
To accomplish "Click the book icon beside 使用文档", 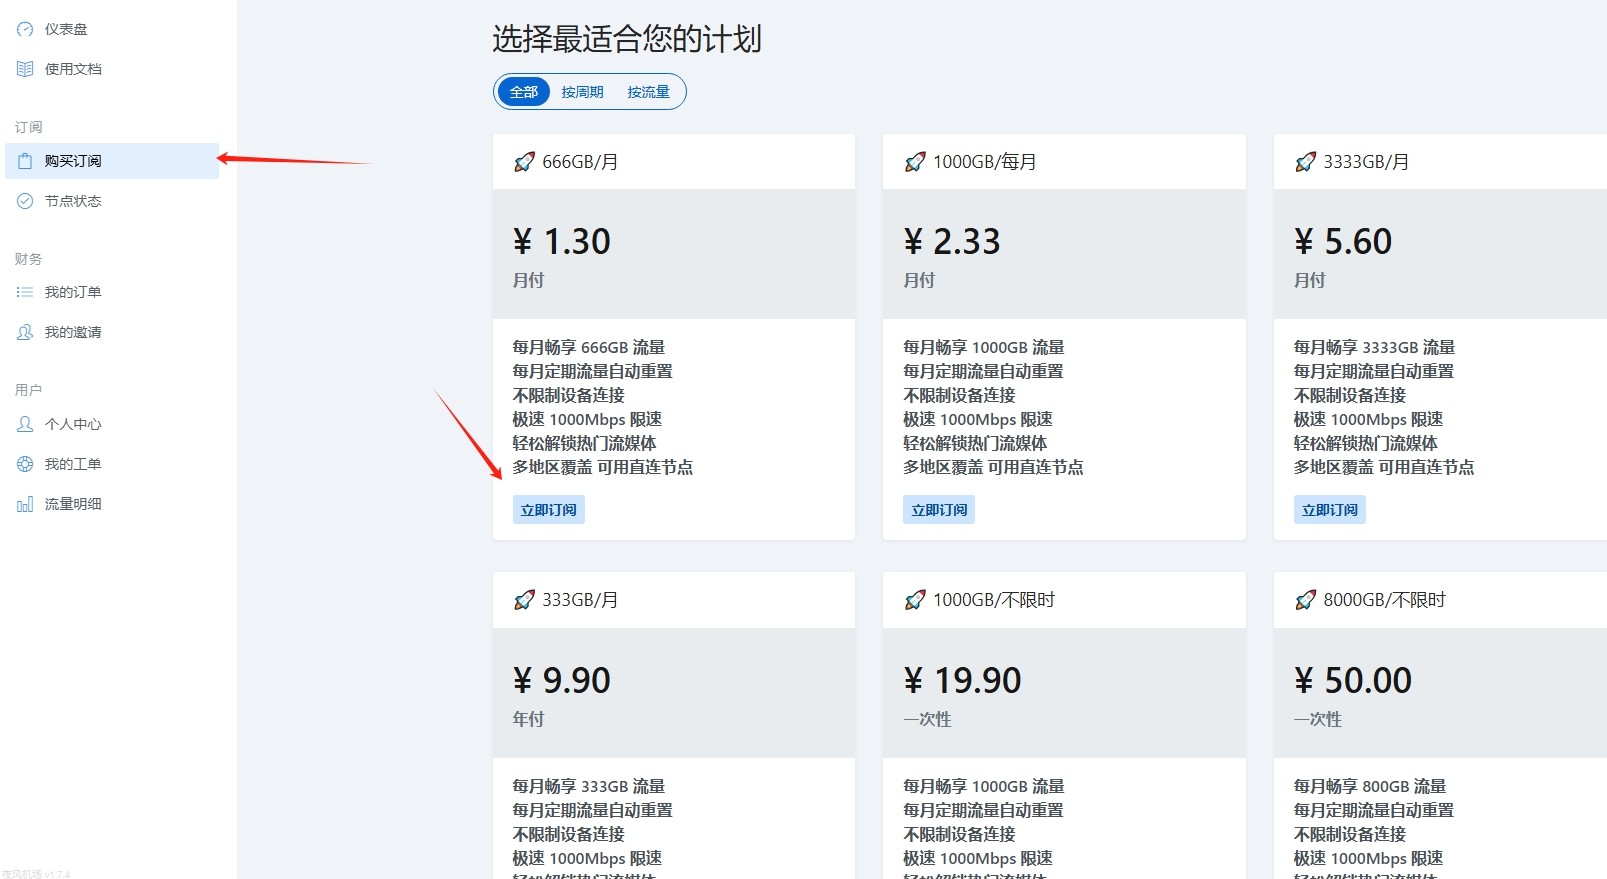I will pos(25,69).
